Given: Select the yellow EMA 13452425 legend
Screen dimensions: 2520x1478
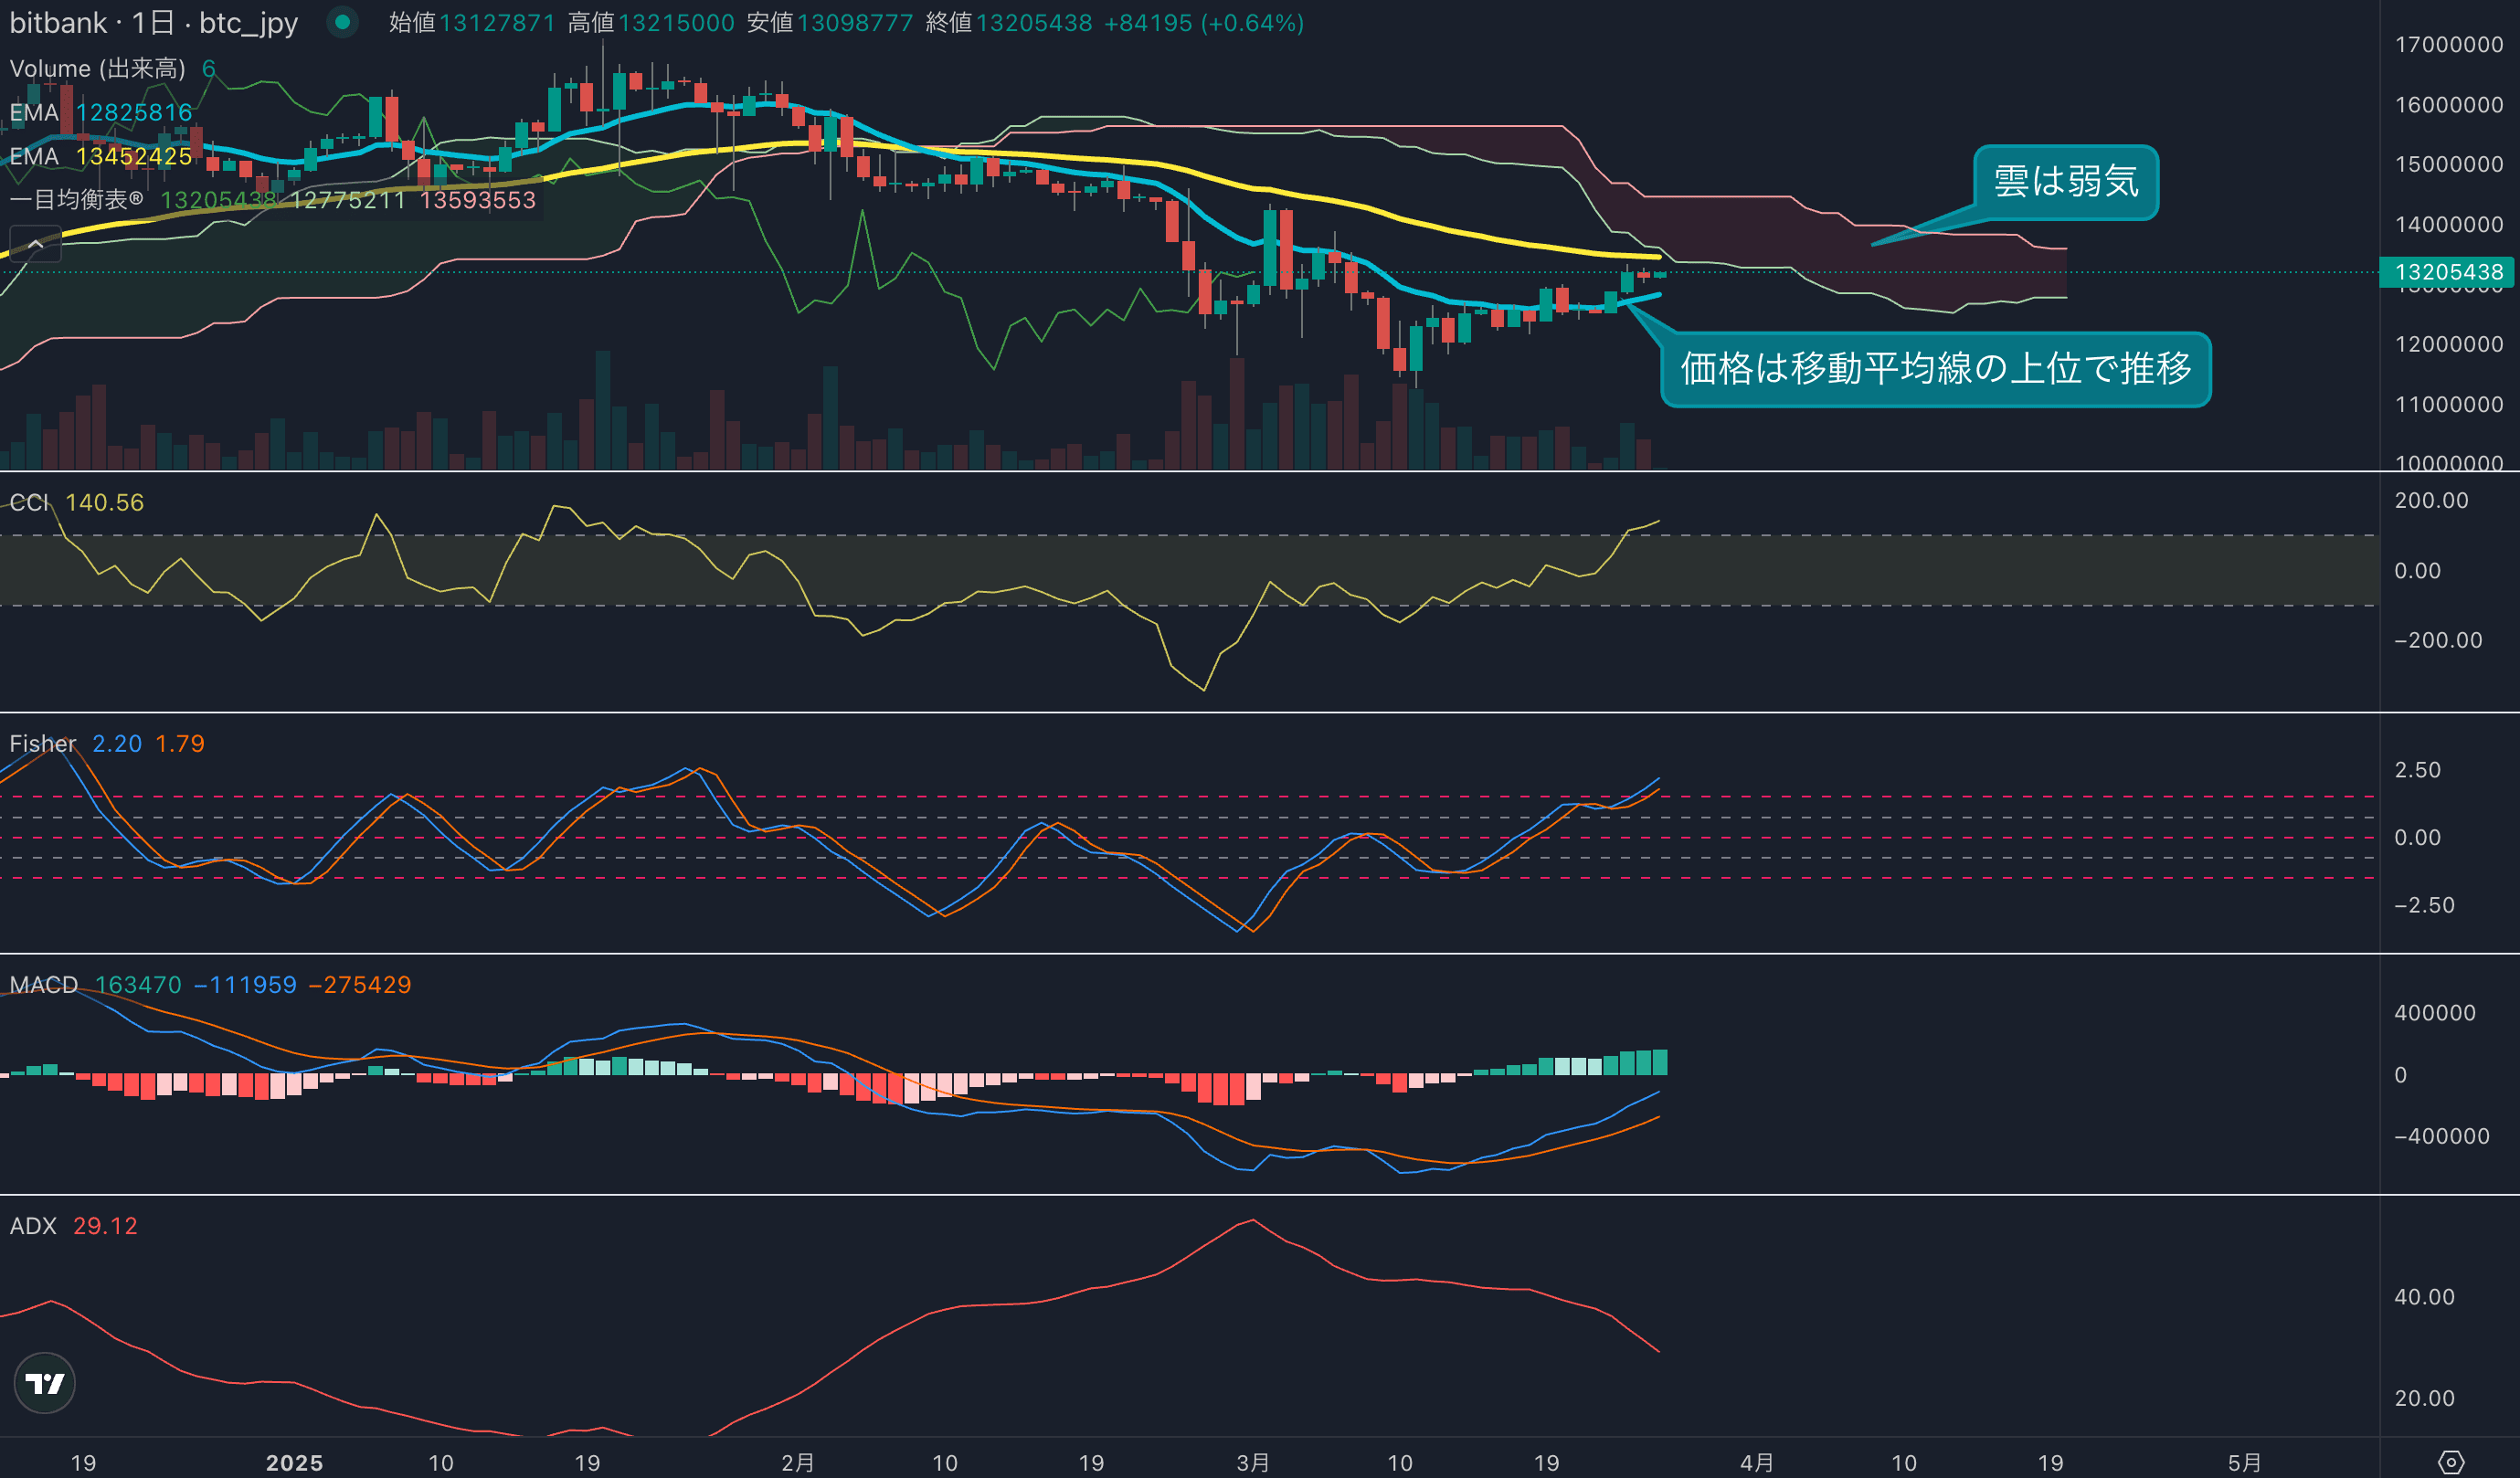Looking at the screenshot, I should pos(100,156).
